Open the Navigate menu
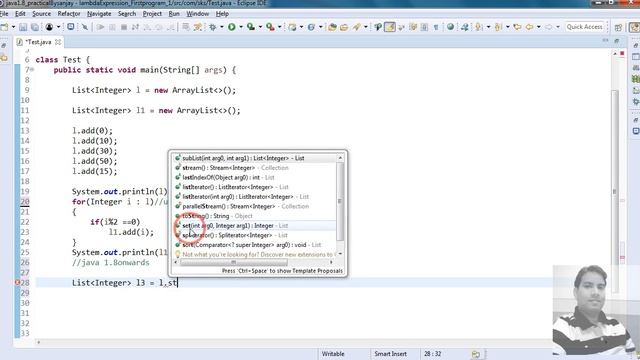Screen dimensions: 640x360 99,13
